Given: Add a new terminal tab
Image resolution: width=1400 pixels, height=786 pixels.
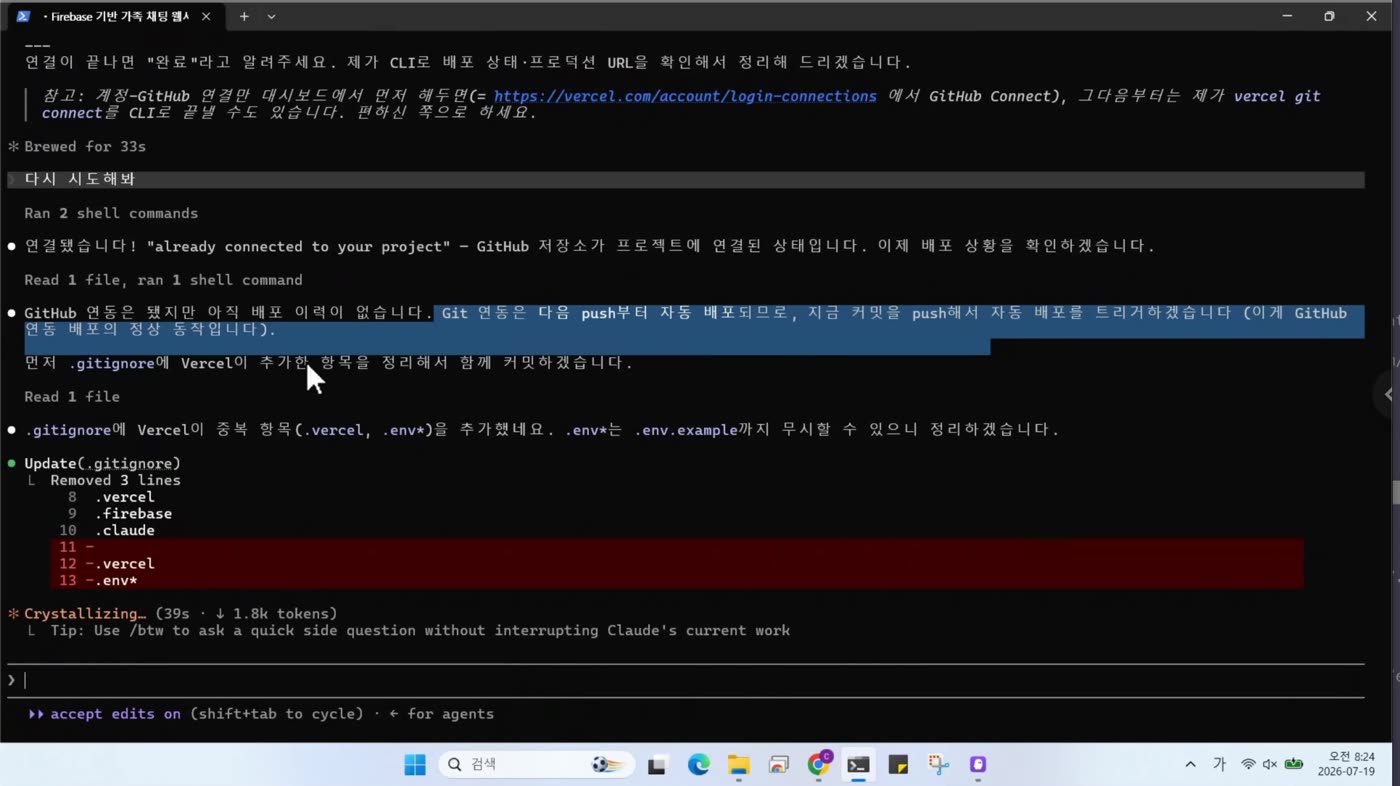Looking at the screenshot, I should pos(244,17).
